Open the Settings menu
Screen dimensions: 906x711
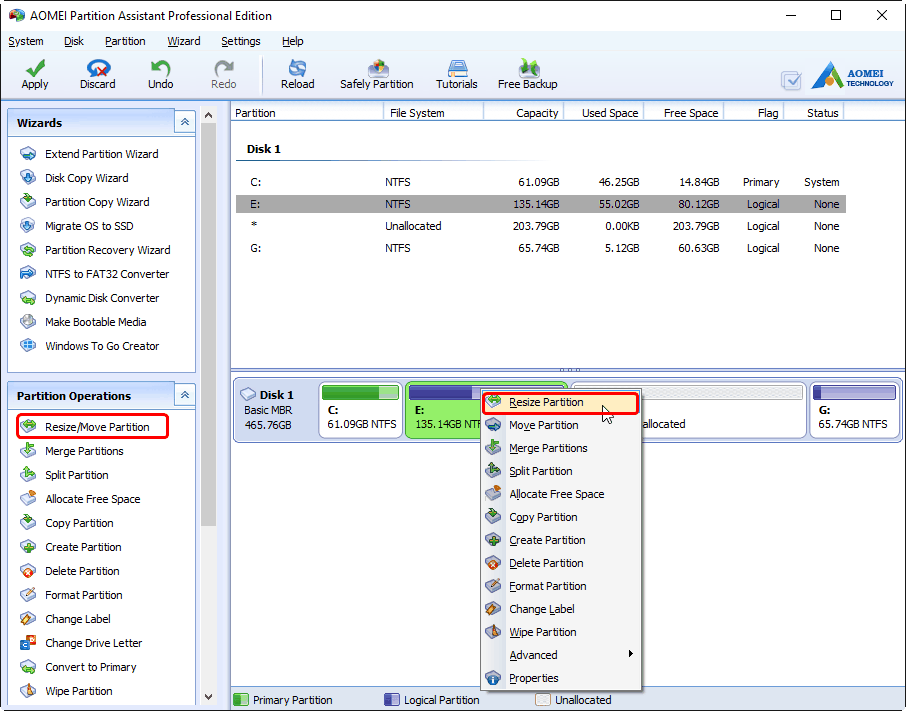point(240,41)
